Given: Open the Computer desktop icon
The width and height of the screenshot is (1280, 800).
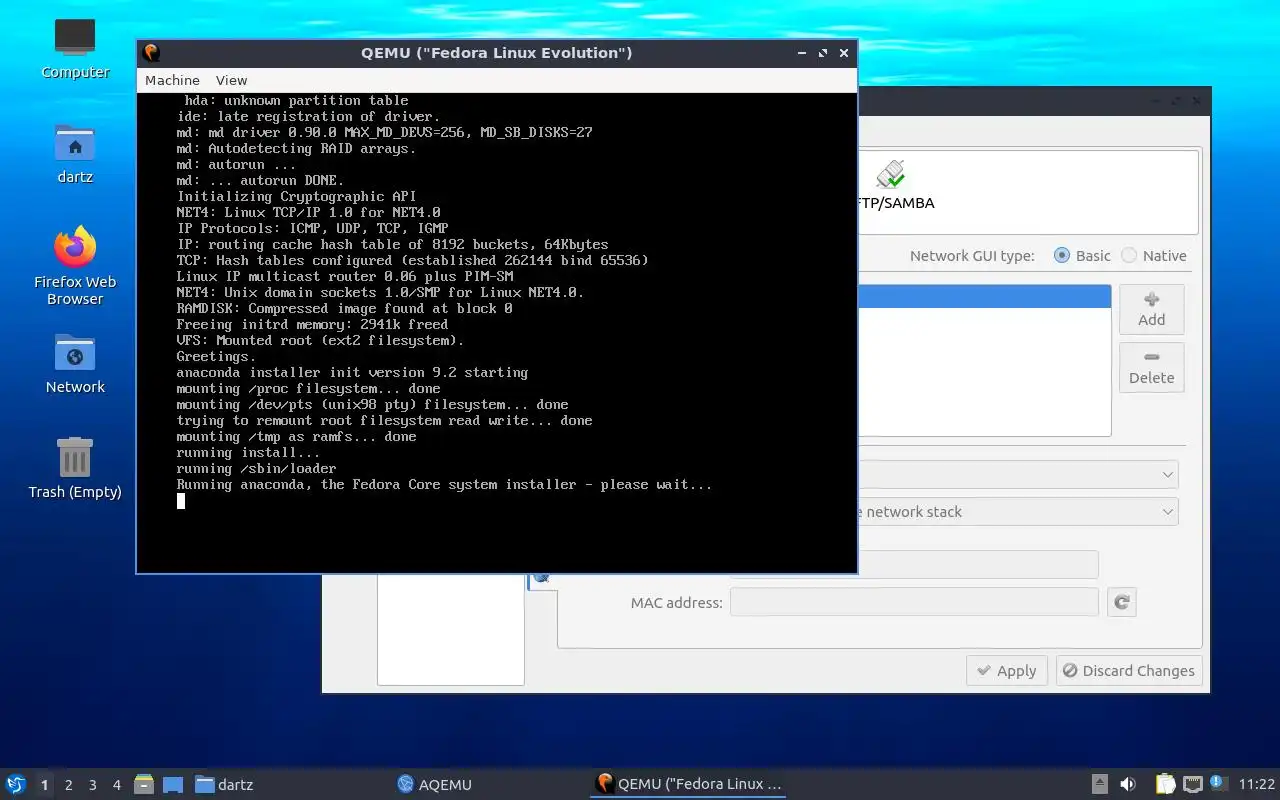Looking at the screenshot, I should pos(75,49).
